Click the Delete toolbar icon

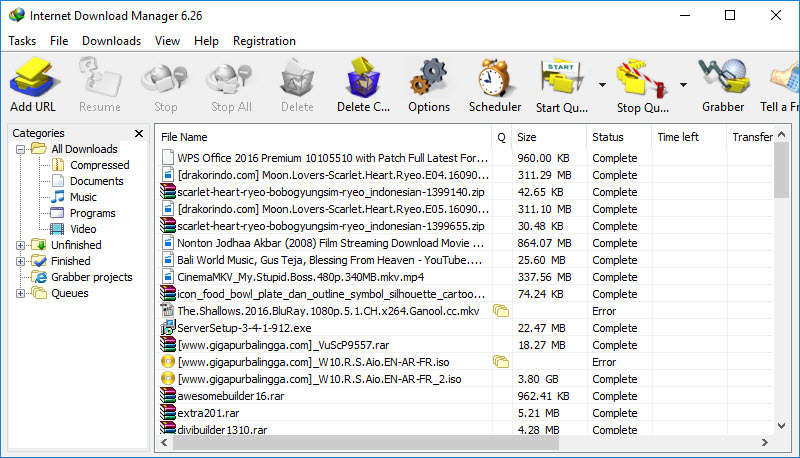coord(297,78)
